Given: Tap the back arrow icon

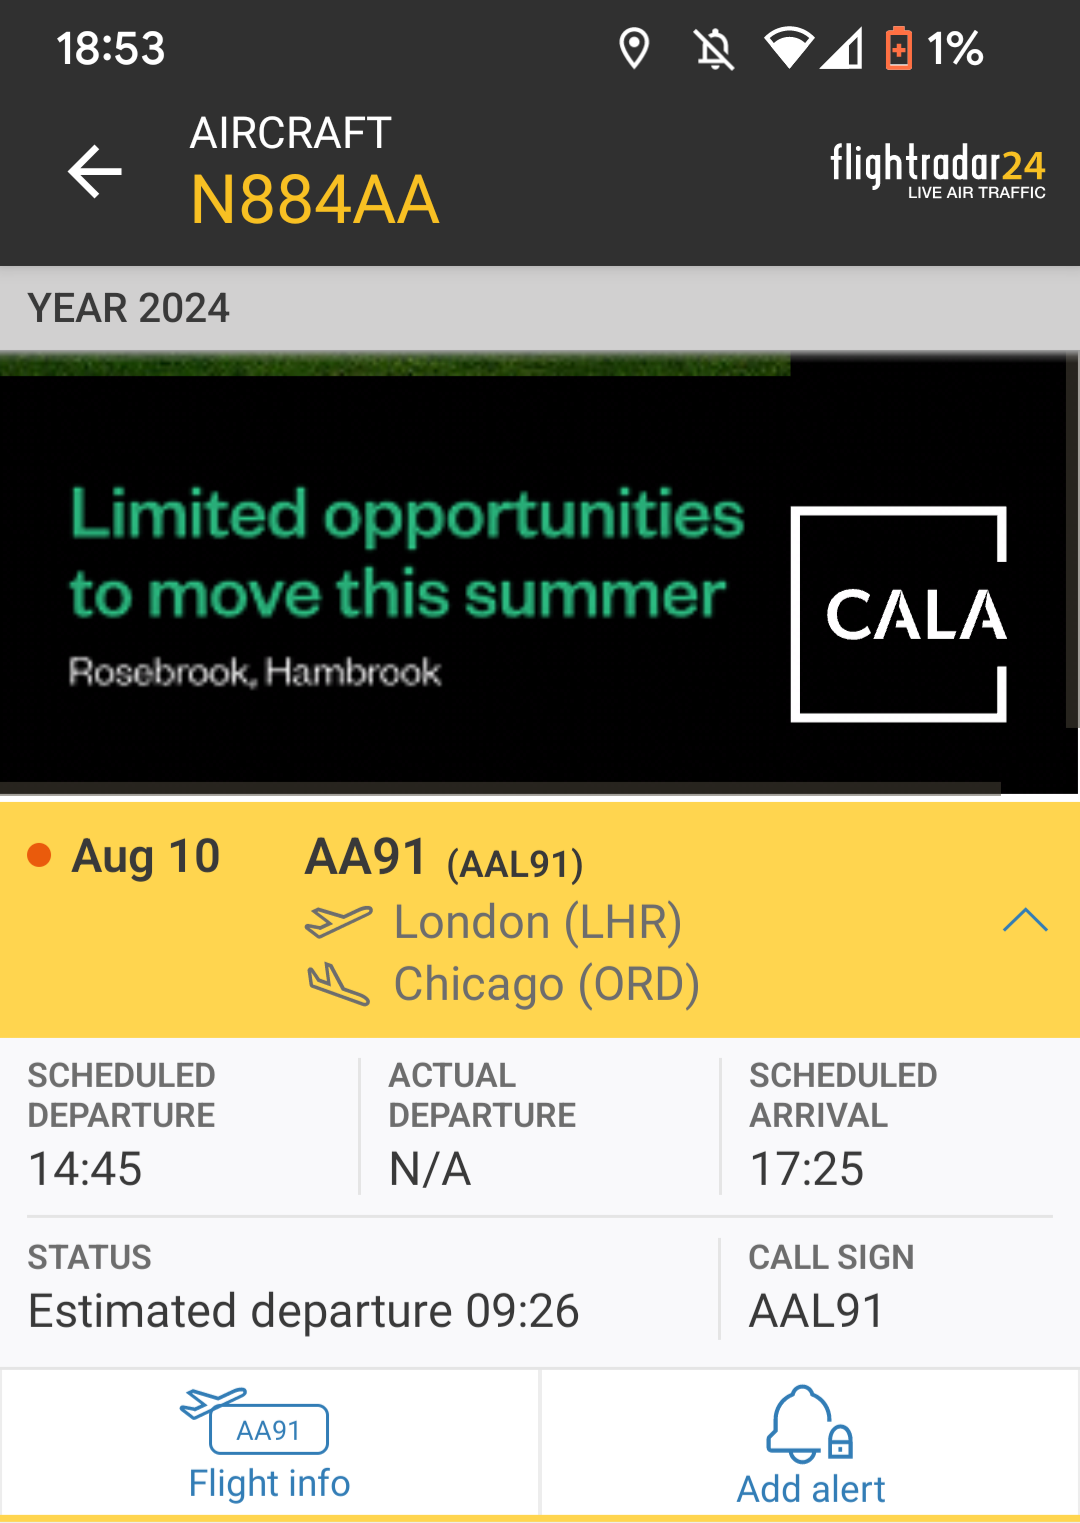Looking at the screenshot, I should pos(95,171).
